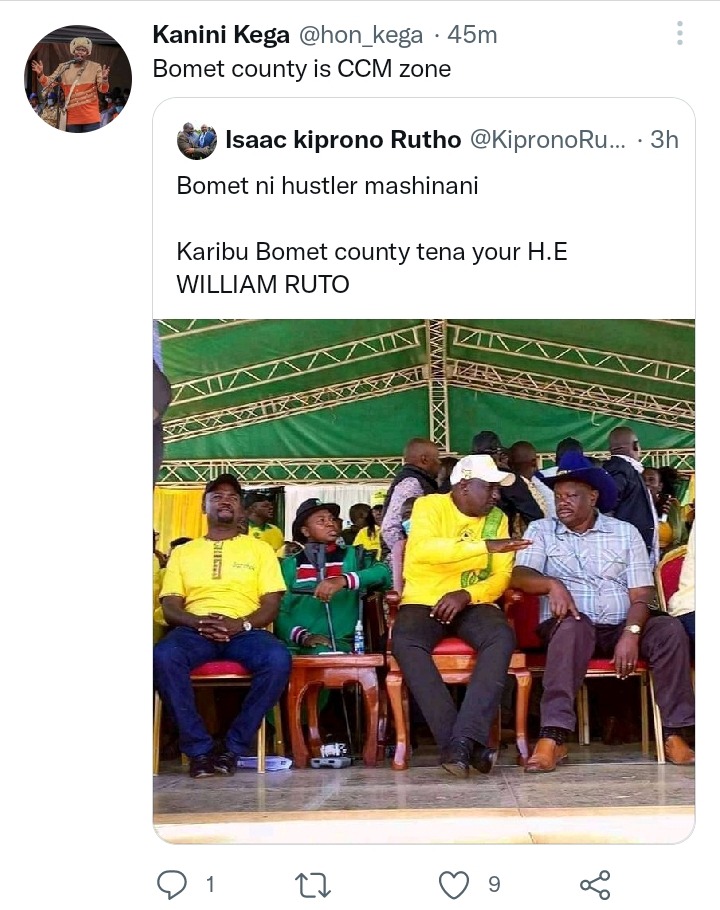View Kanini Kega's profile picture
Viewport: 720px width, 910px height.
tap(78, 78)
